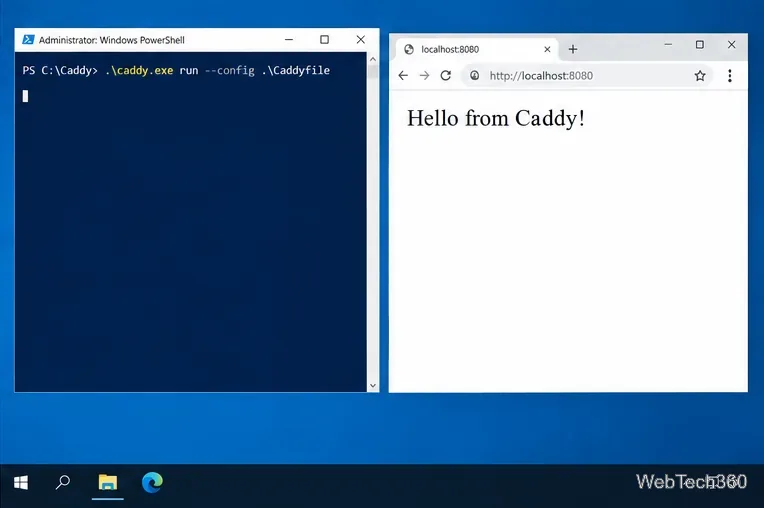Click the 'Administrator: Windows PowerShell' title
764x508 pixels.
(112, 40)
